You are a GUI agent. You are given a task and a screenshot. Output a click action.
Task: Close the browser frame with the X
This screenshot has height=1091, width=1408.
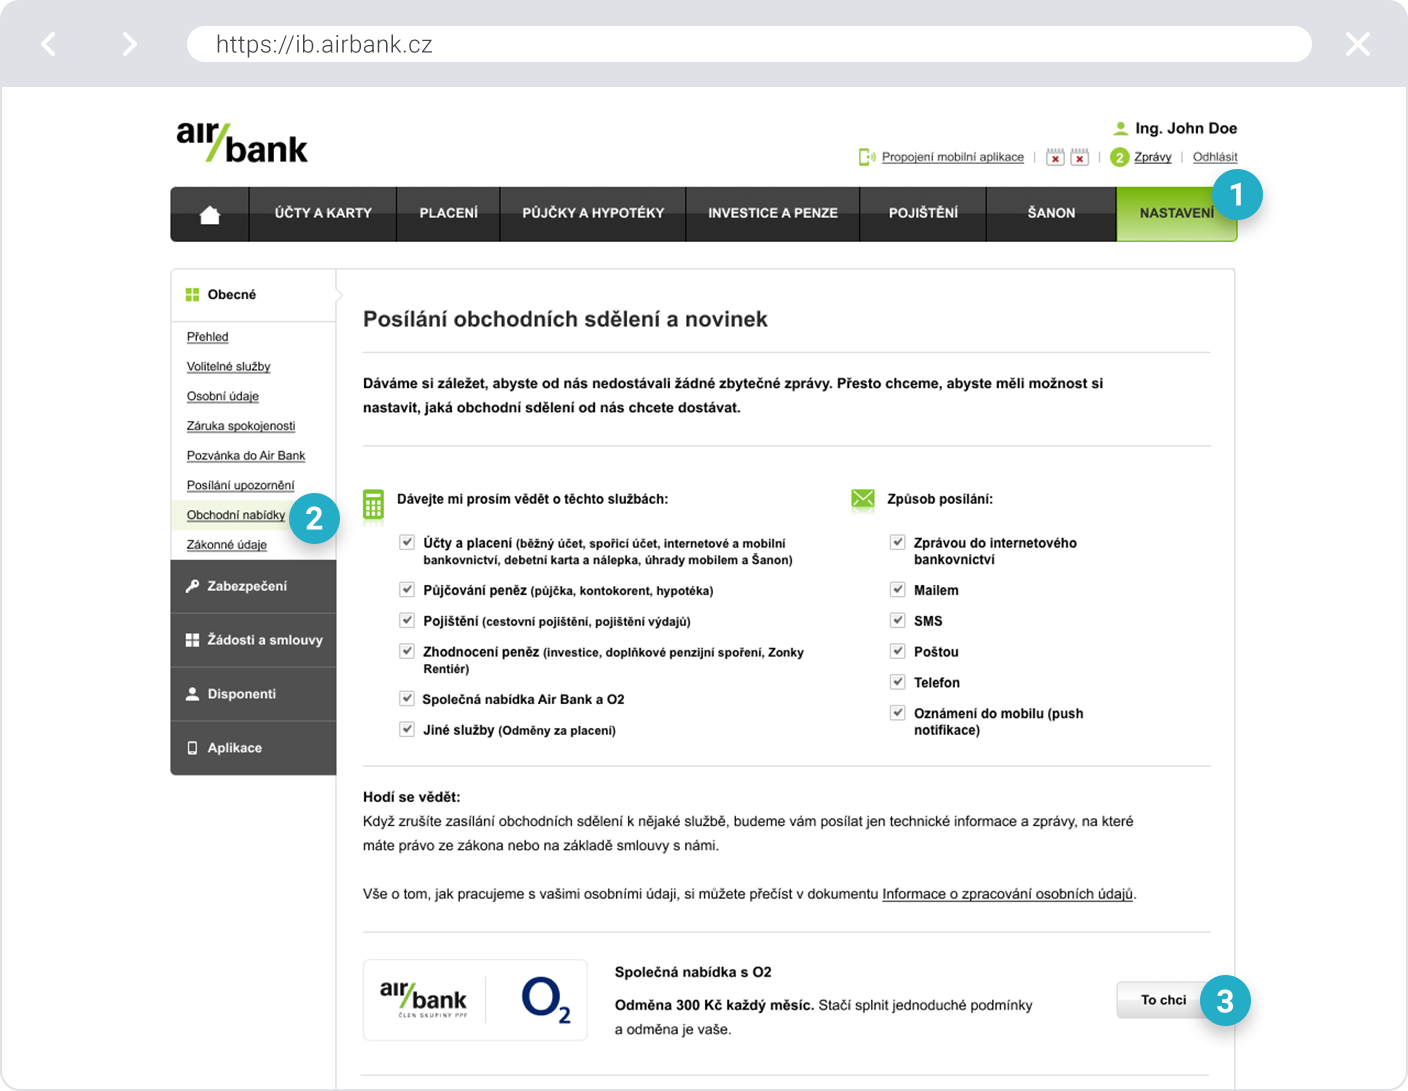tap(1357, 44)
